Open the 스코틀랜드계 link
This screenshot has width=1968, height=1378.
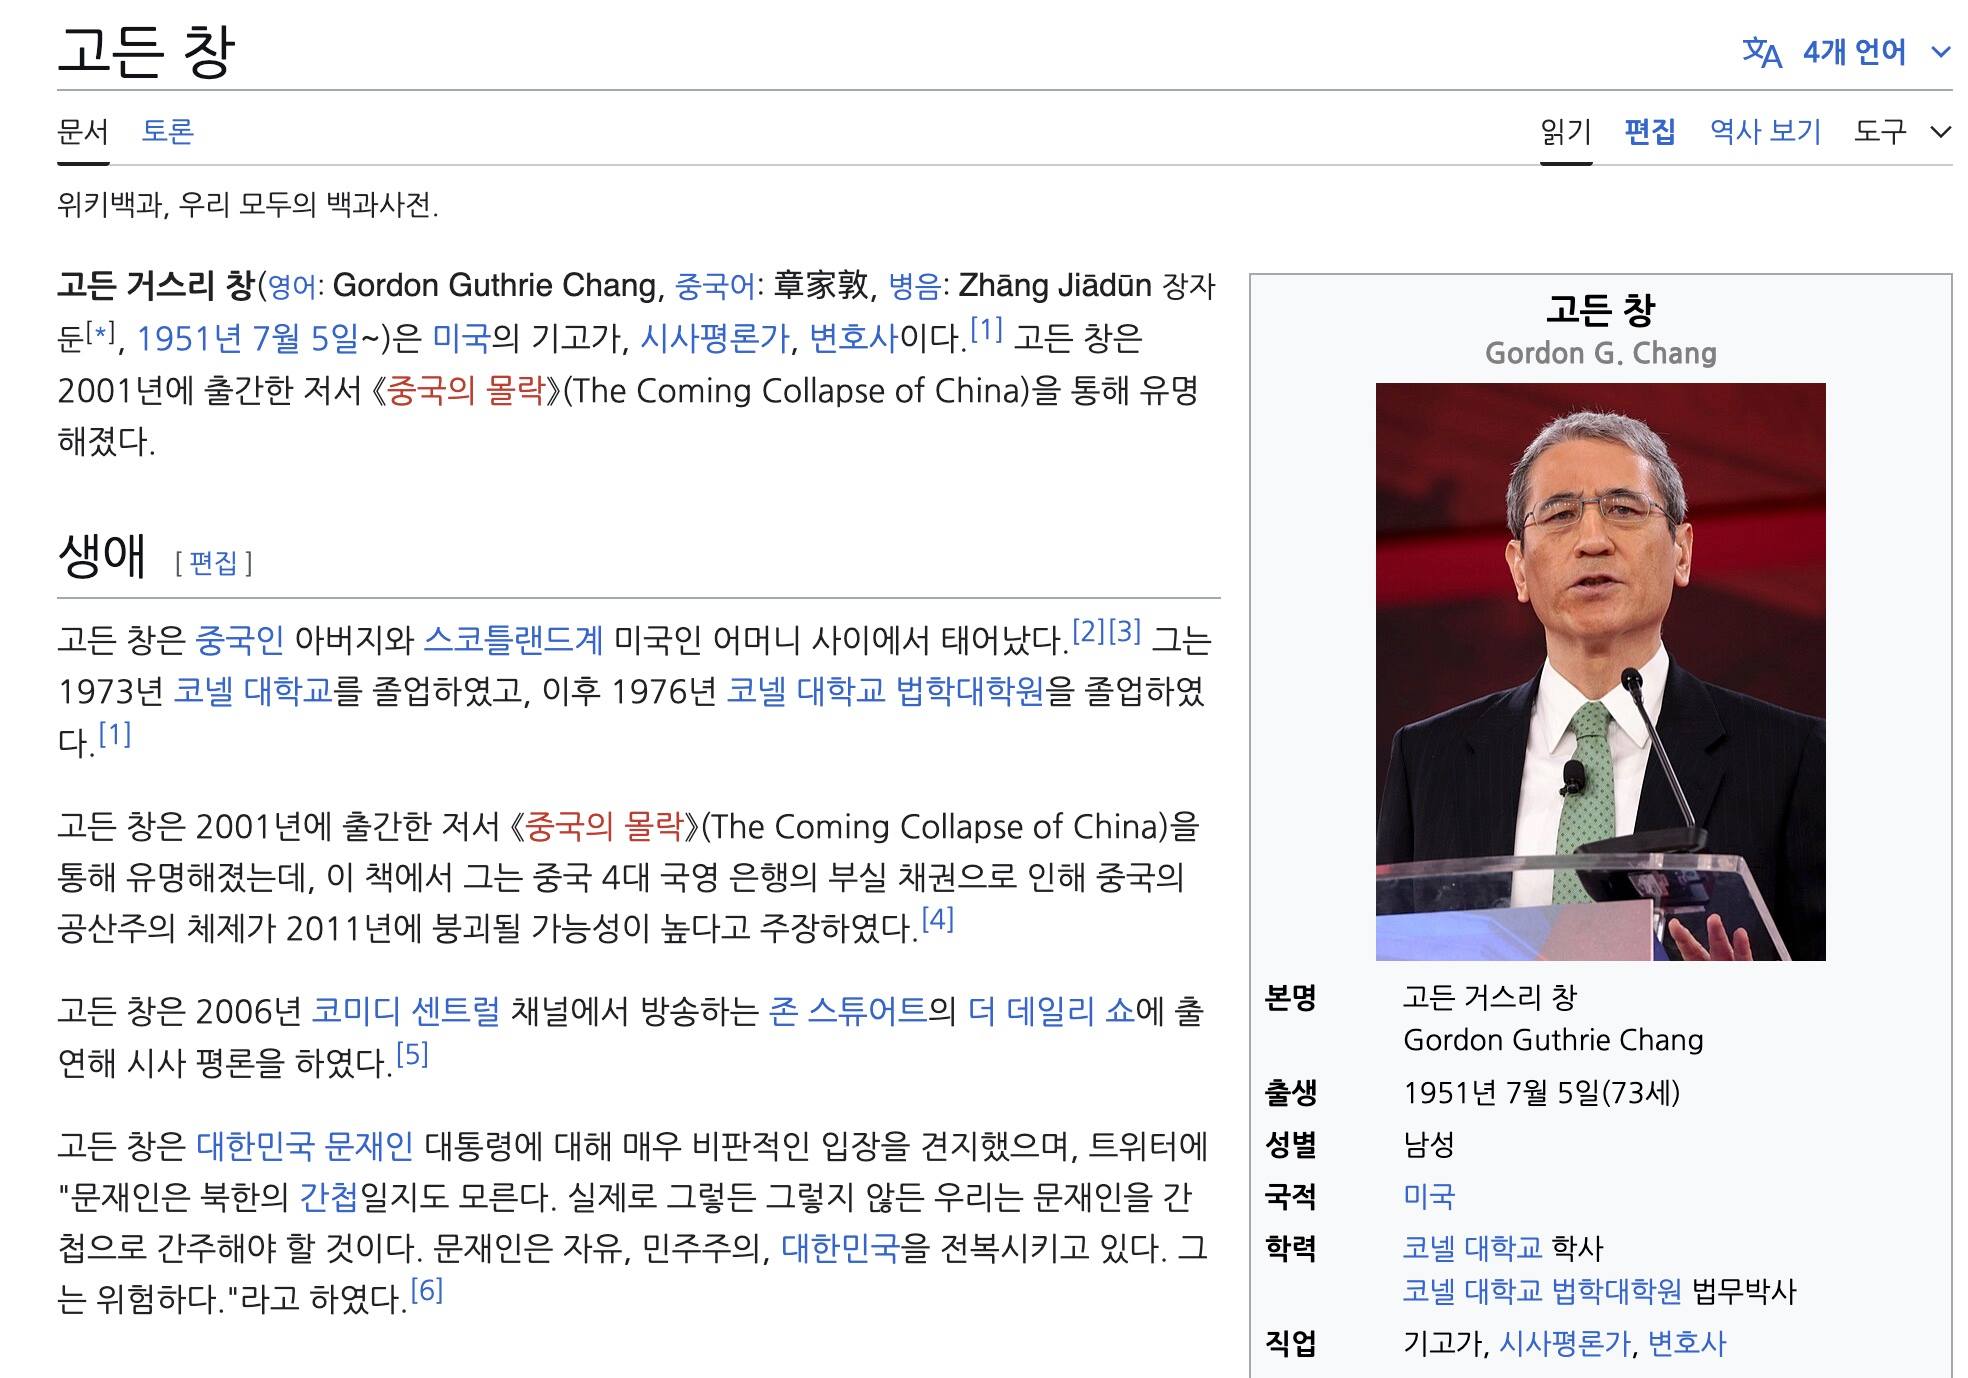click(513, 640)
